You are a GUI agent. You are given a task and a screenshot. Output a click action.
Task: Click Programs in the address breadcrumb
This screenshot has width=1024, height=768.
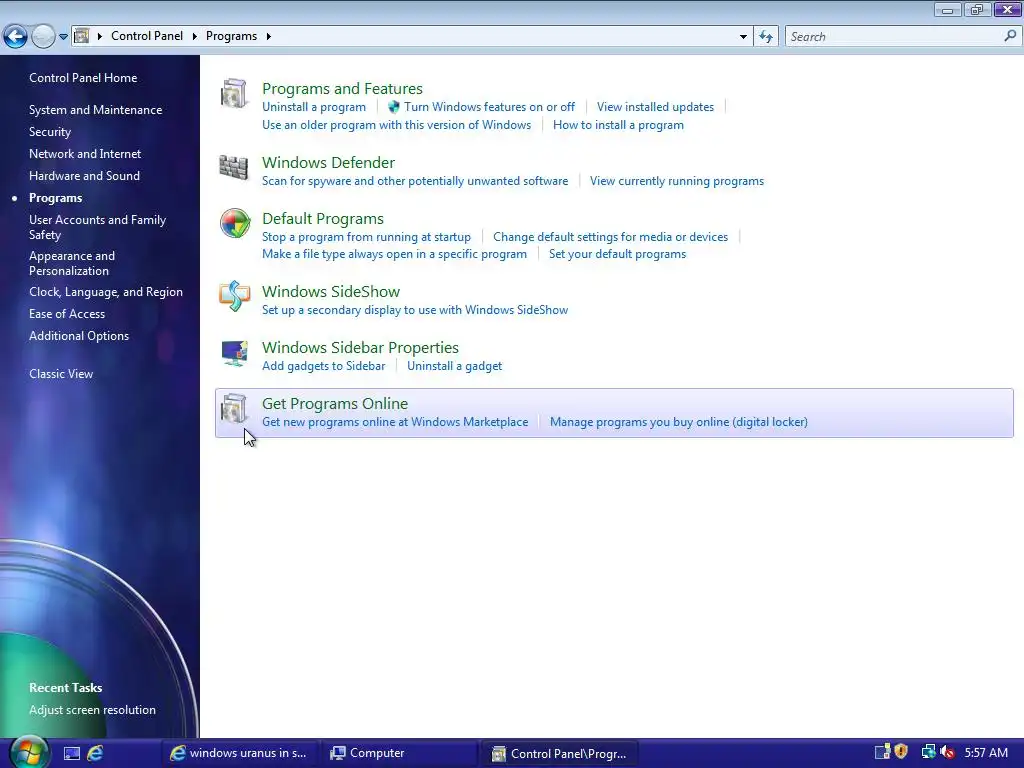(231, 36)
